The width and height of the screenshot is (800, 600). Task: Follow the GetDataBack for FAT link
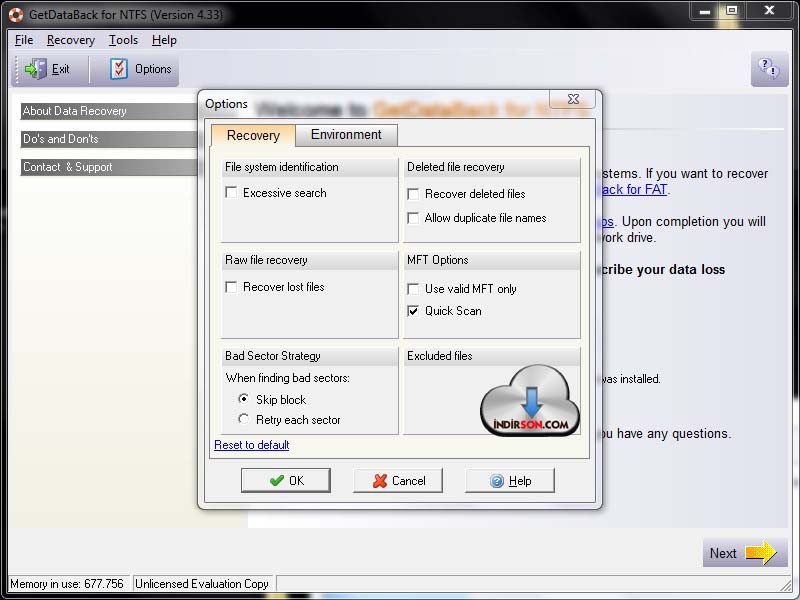(634, 189)
